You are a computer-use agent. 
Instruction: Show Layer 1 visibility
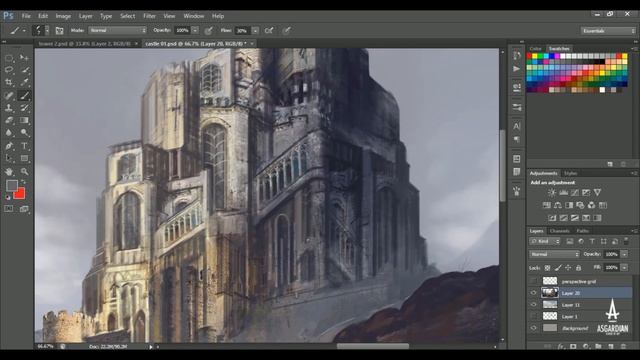click(x=533, y=316)
